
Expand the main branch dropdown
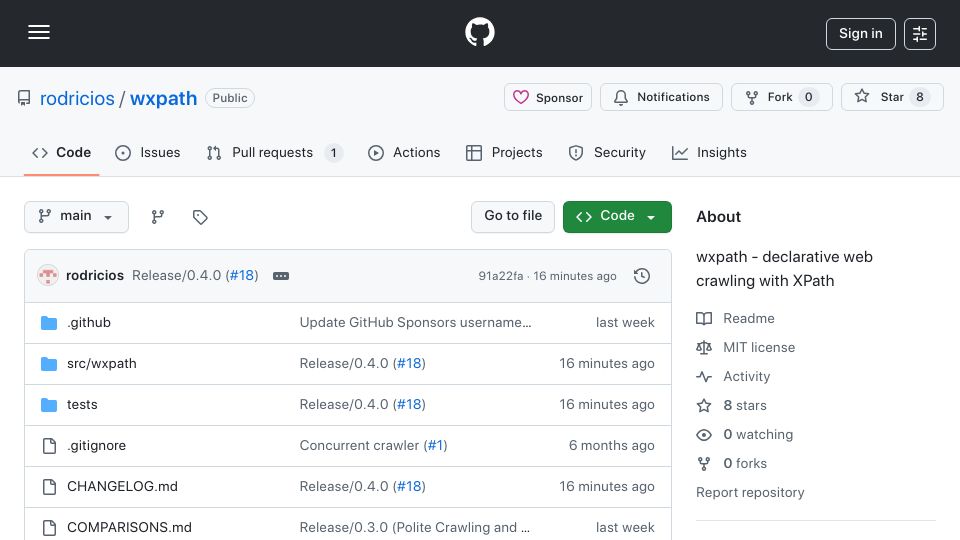click(77, 217)
